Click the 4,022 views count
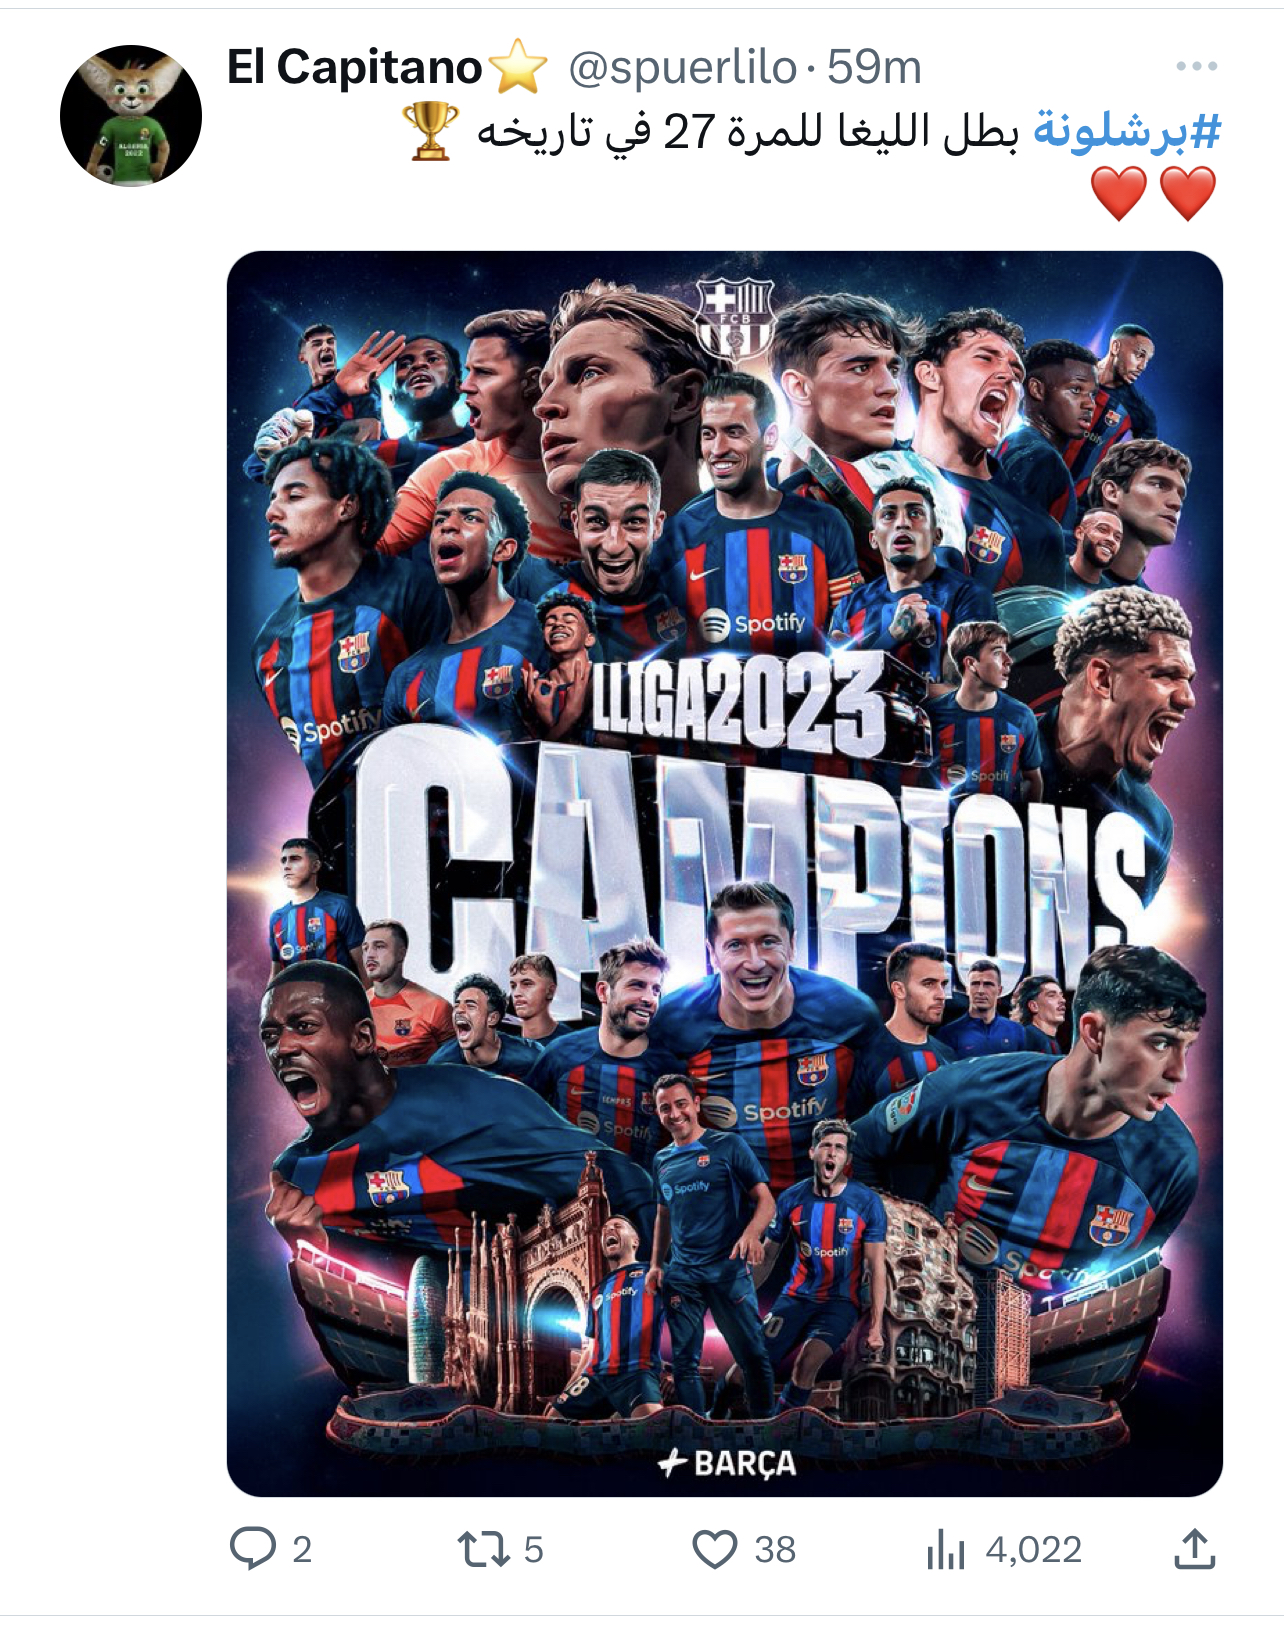The height and width of the screenshot is (1627, 1284). pos(1033,1550)
